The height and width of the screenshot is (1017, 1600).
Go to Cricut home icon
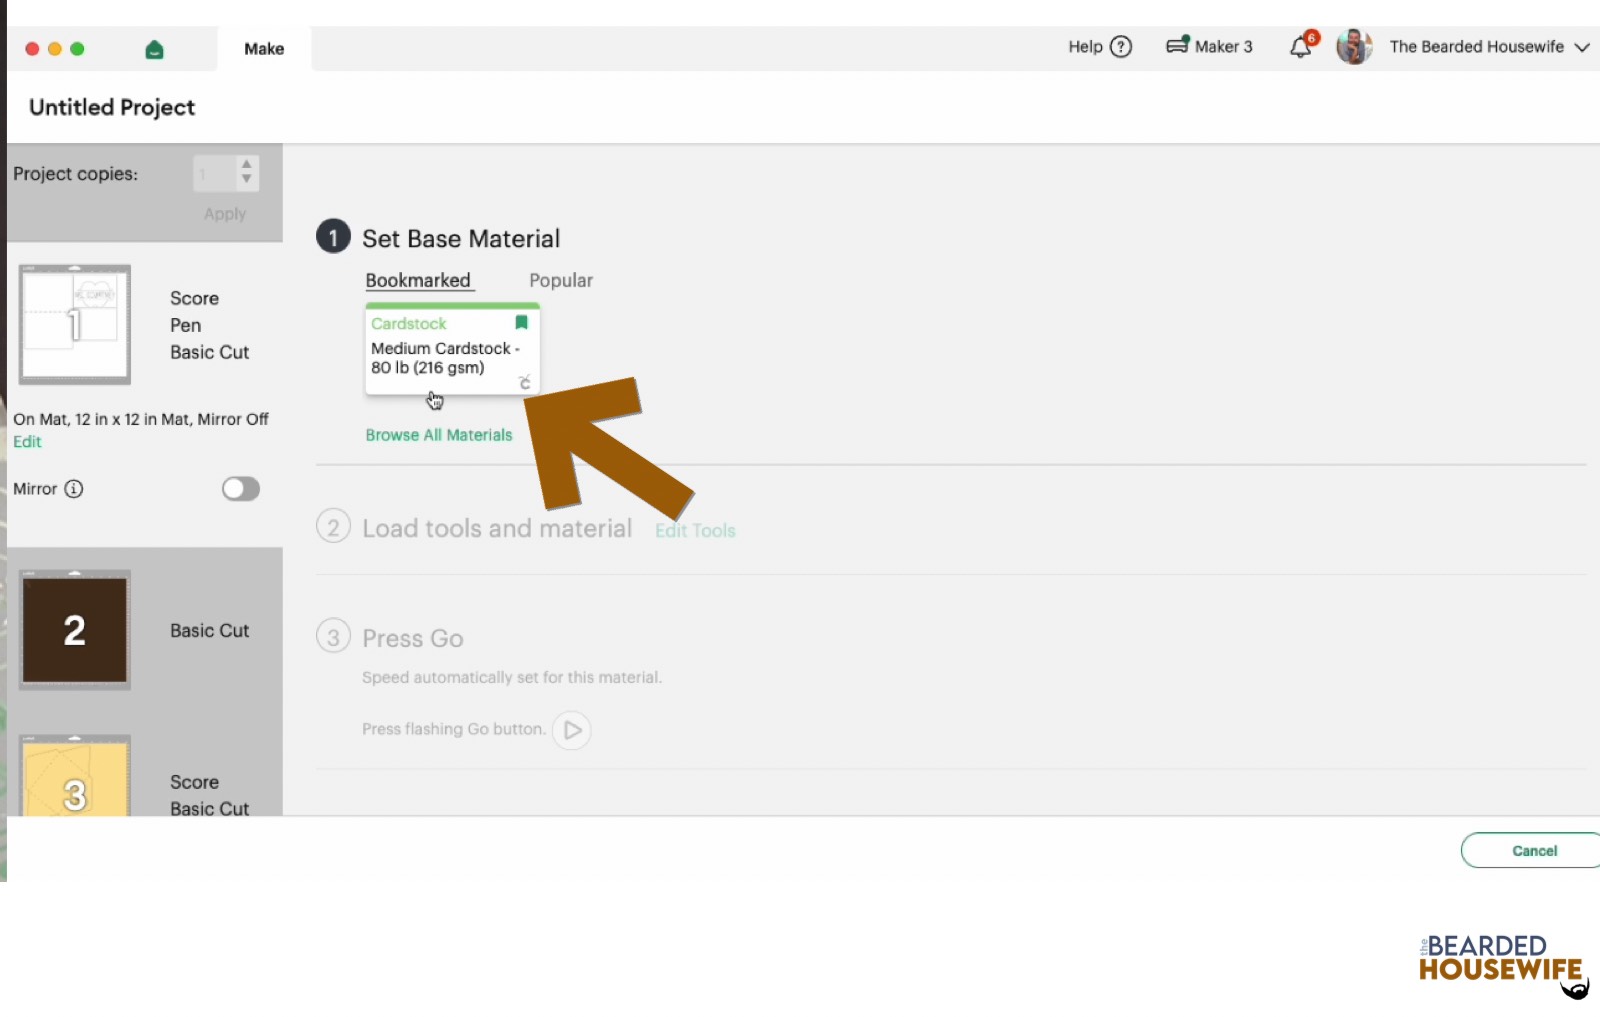[x=154, y=49]
